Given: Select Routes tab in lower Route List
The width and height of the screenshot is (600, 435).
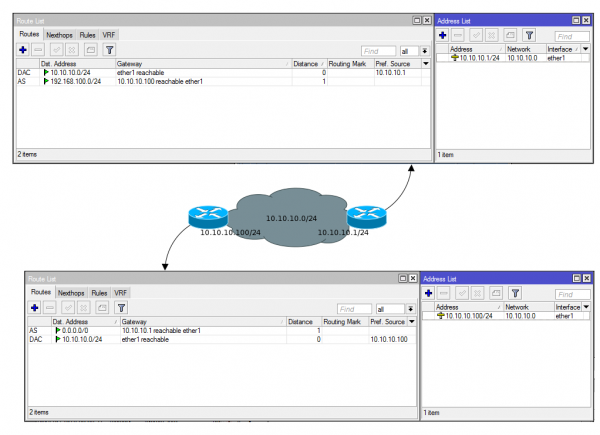Looking at the screenshot, I should click(41, 292).
